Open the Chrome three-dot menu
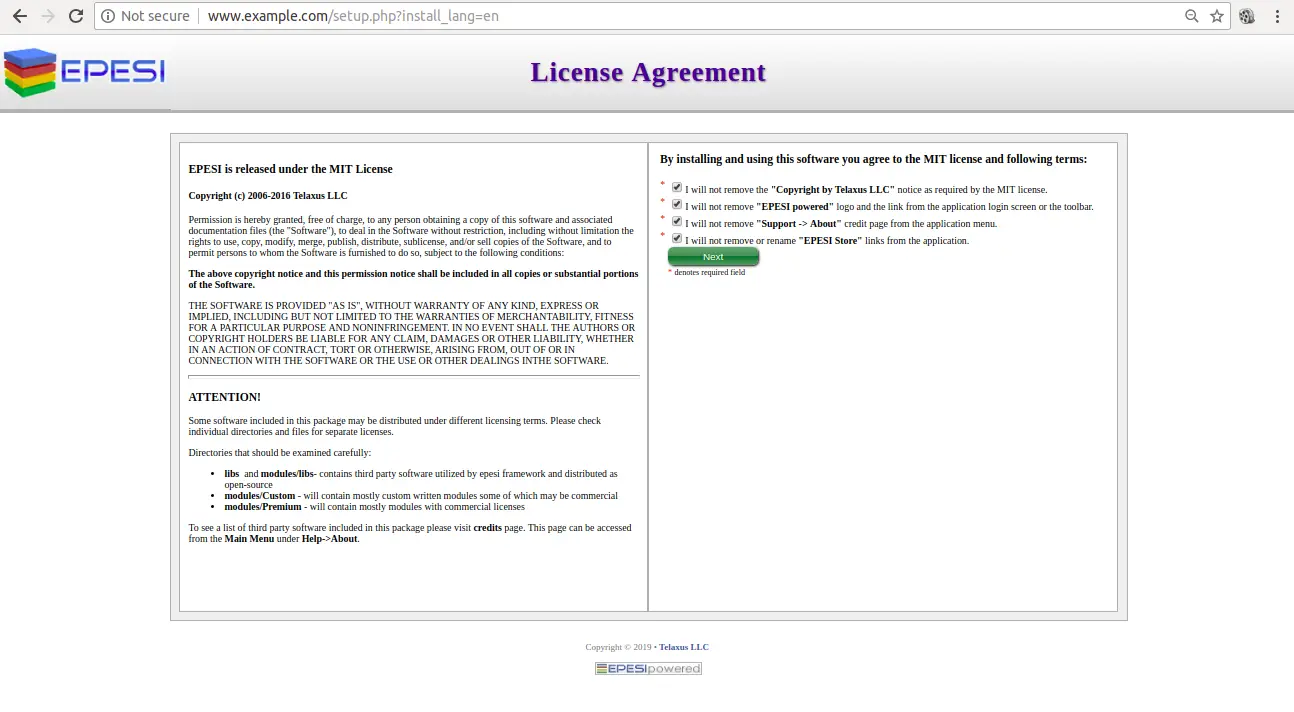1294x712 pixels. coord(1277,16)
